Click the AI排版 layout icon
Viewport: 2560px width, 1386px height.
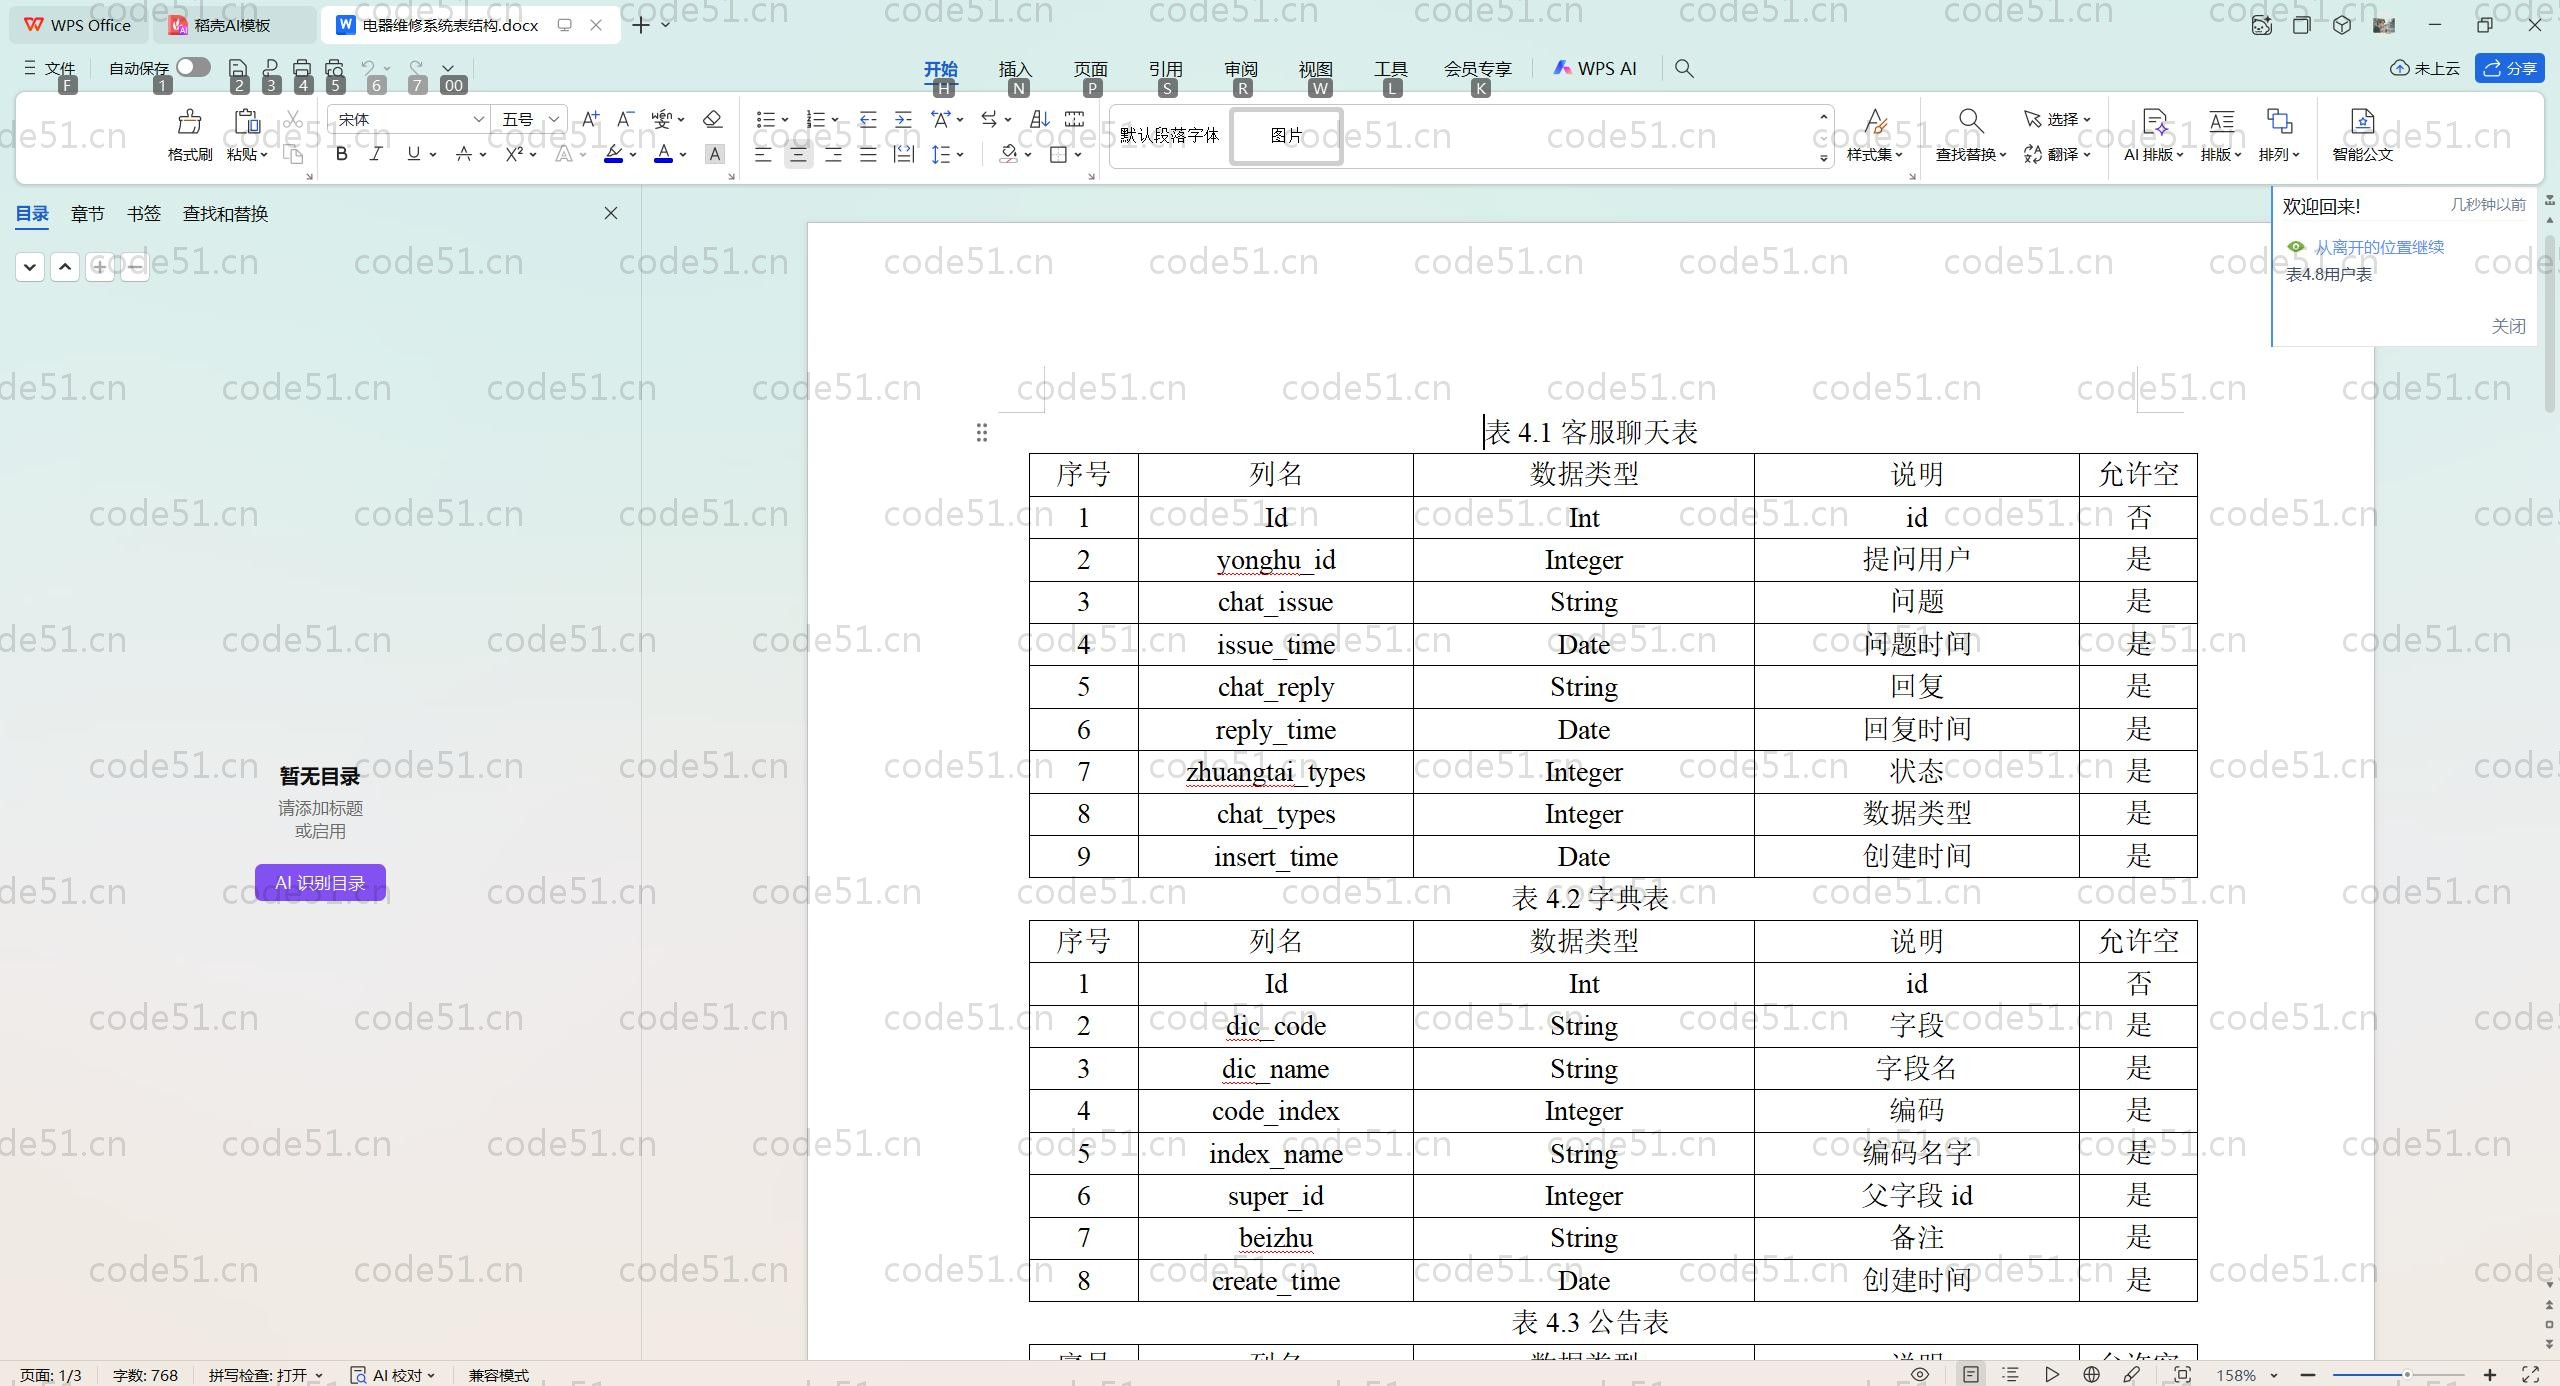click(2150, 133)
